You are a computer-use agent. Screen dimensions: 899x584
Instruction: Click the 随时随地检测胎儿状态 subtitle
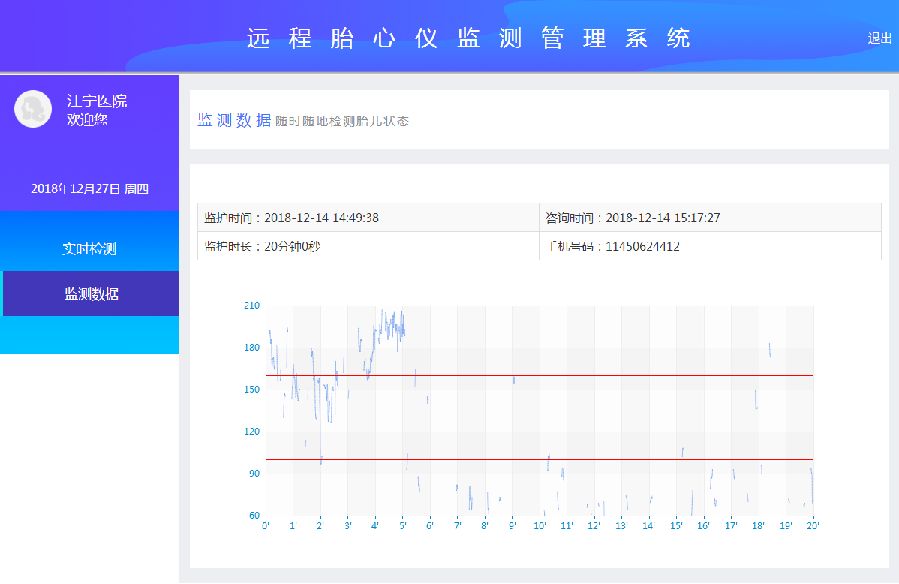tap(342, 121)
